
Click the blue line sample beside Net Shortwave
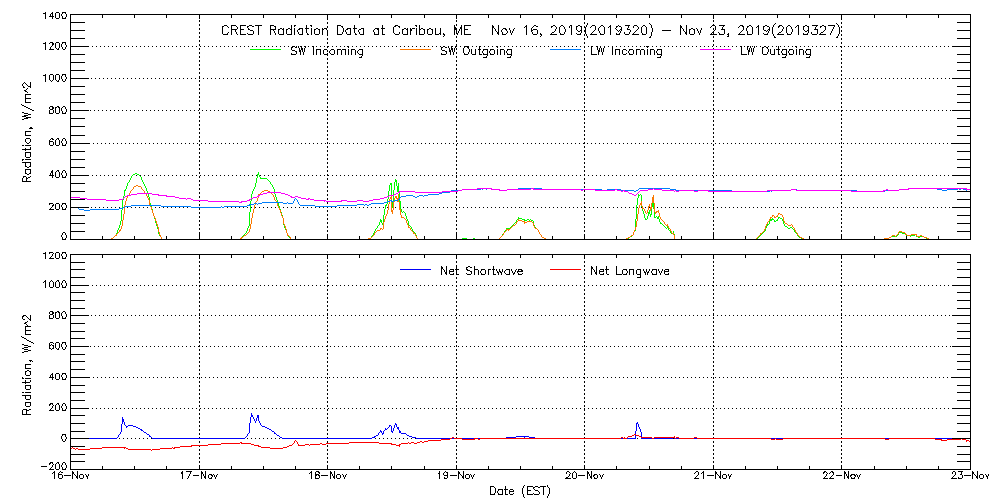coord(416,271)
